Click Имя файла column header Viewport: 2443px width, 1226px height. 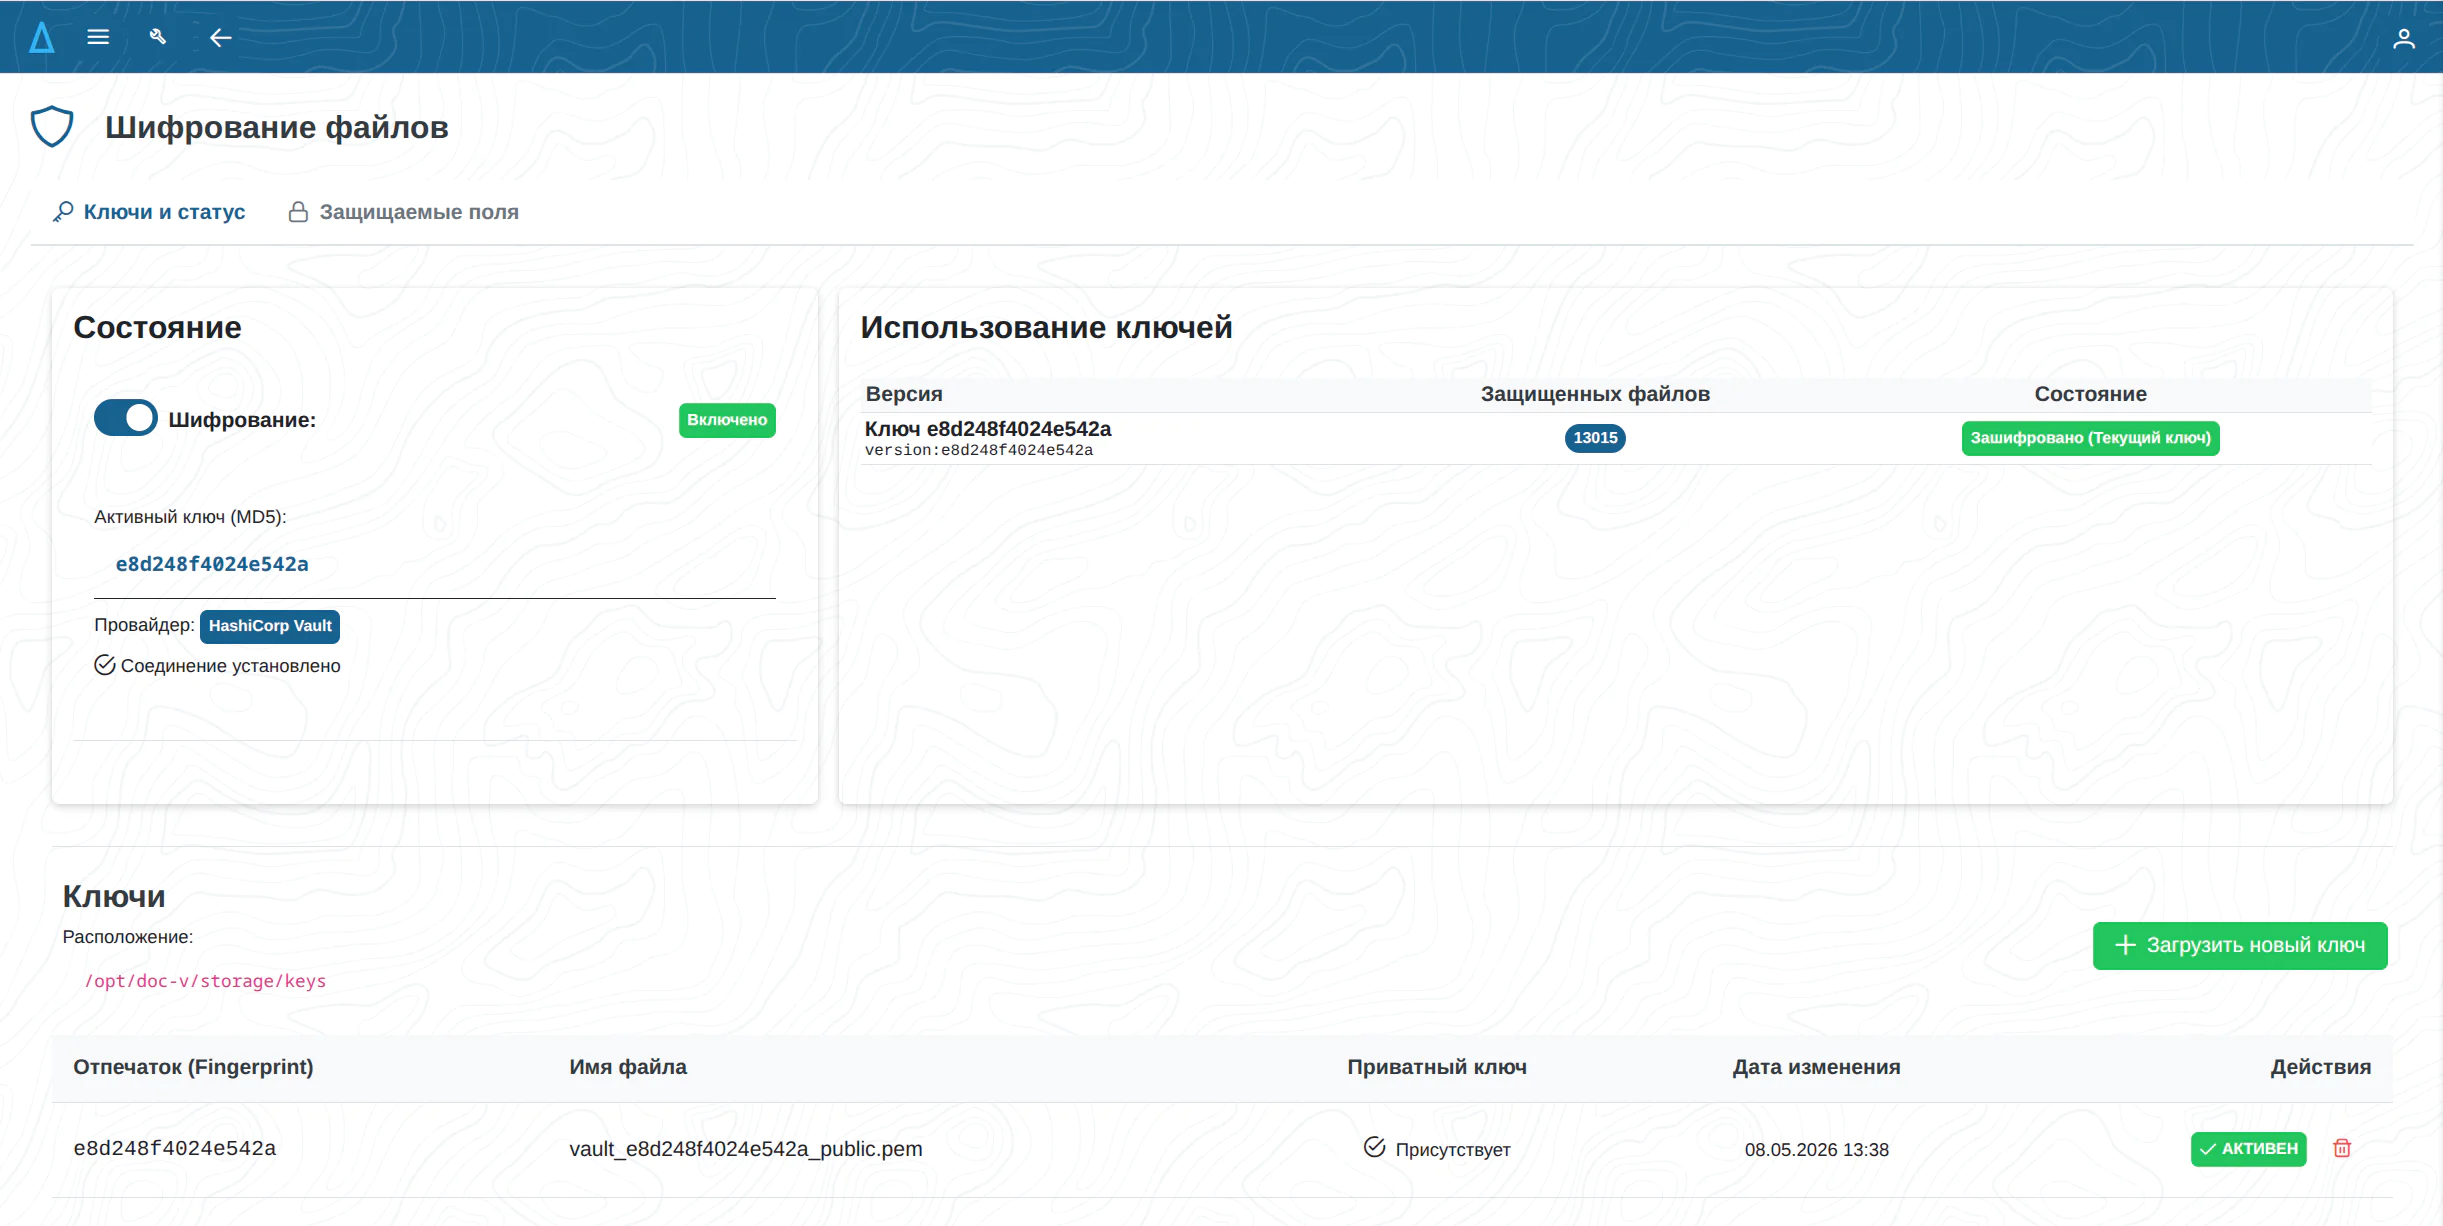(628, 1067)
